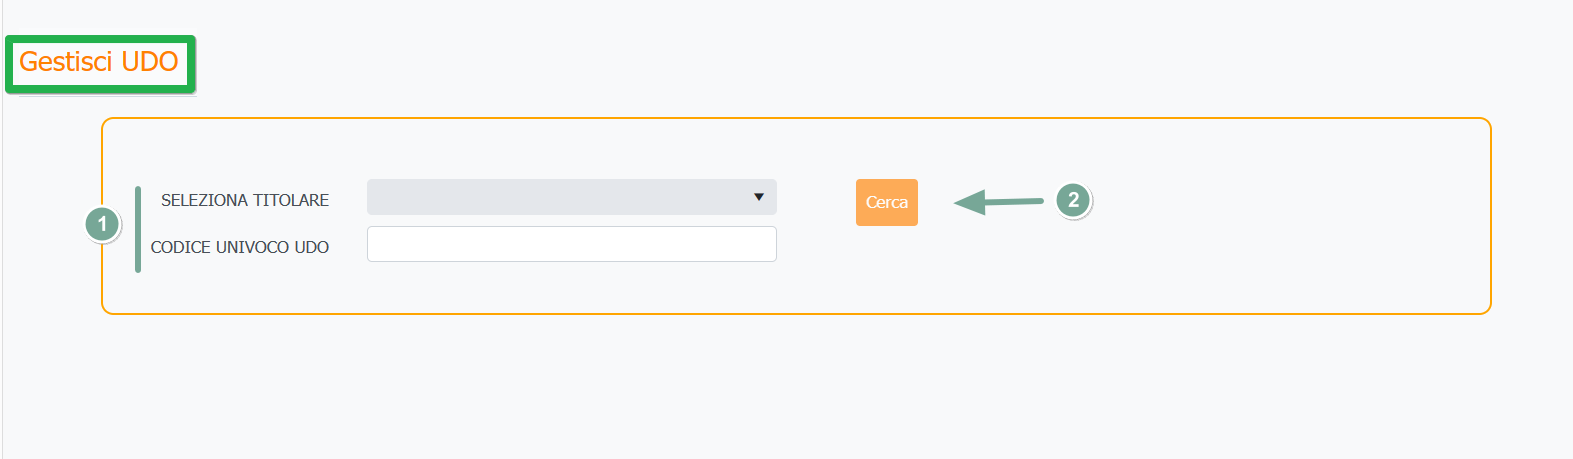Click the CODICE UNIVOCO UDO label

[240, 247]
